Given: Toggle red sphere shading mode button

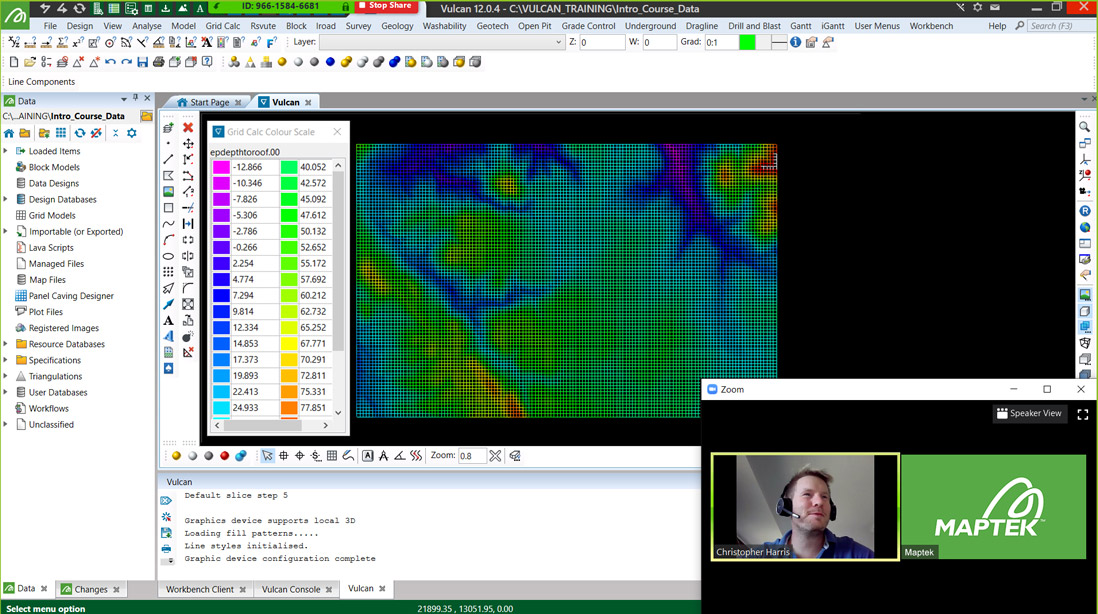Looking at the screenshot, I should click(x=225, y=456).
